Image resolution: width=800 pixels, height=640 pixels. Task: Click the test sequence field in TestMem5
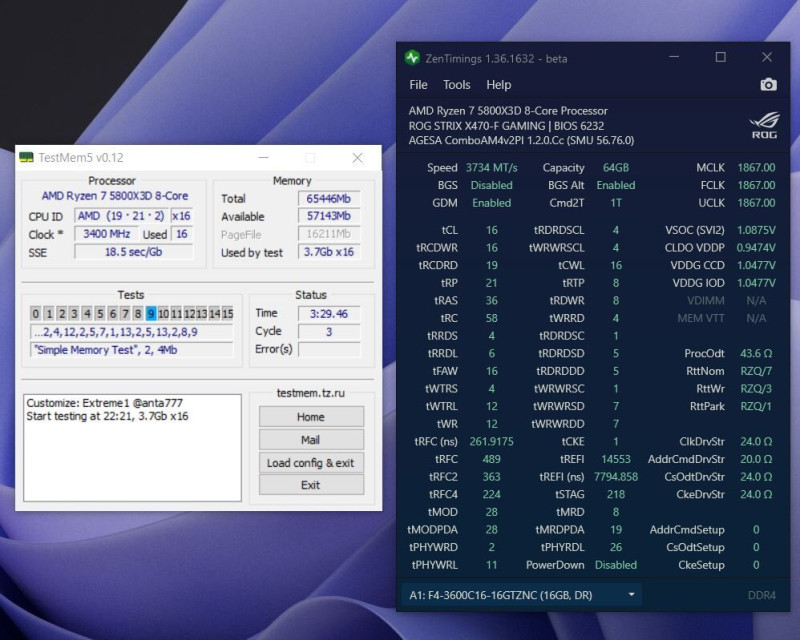132,332
